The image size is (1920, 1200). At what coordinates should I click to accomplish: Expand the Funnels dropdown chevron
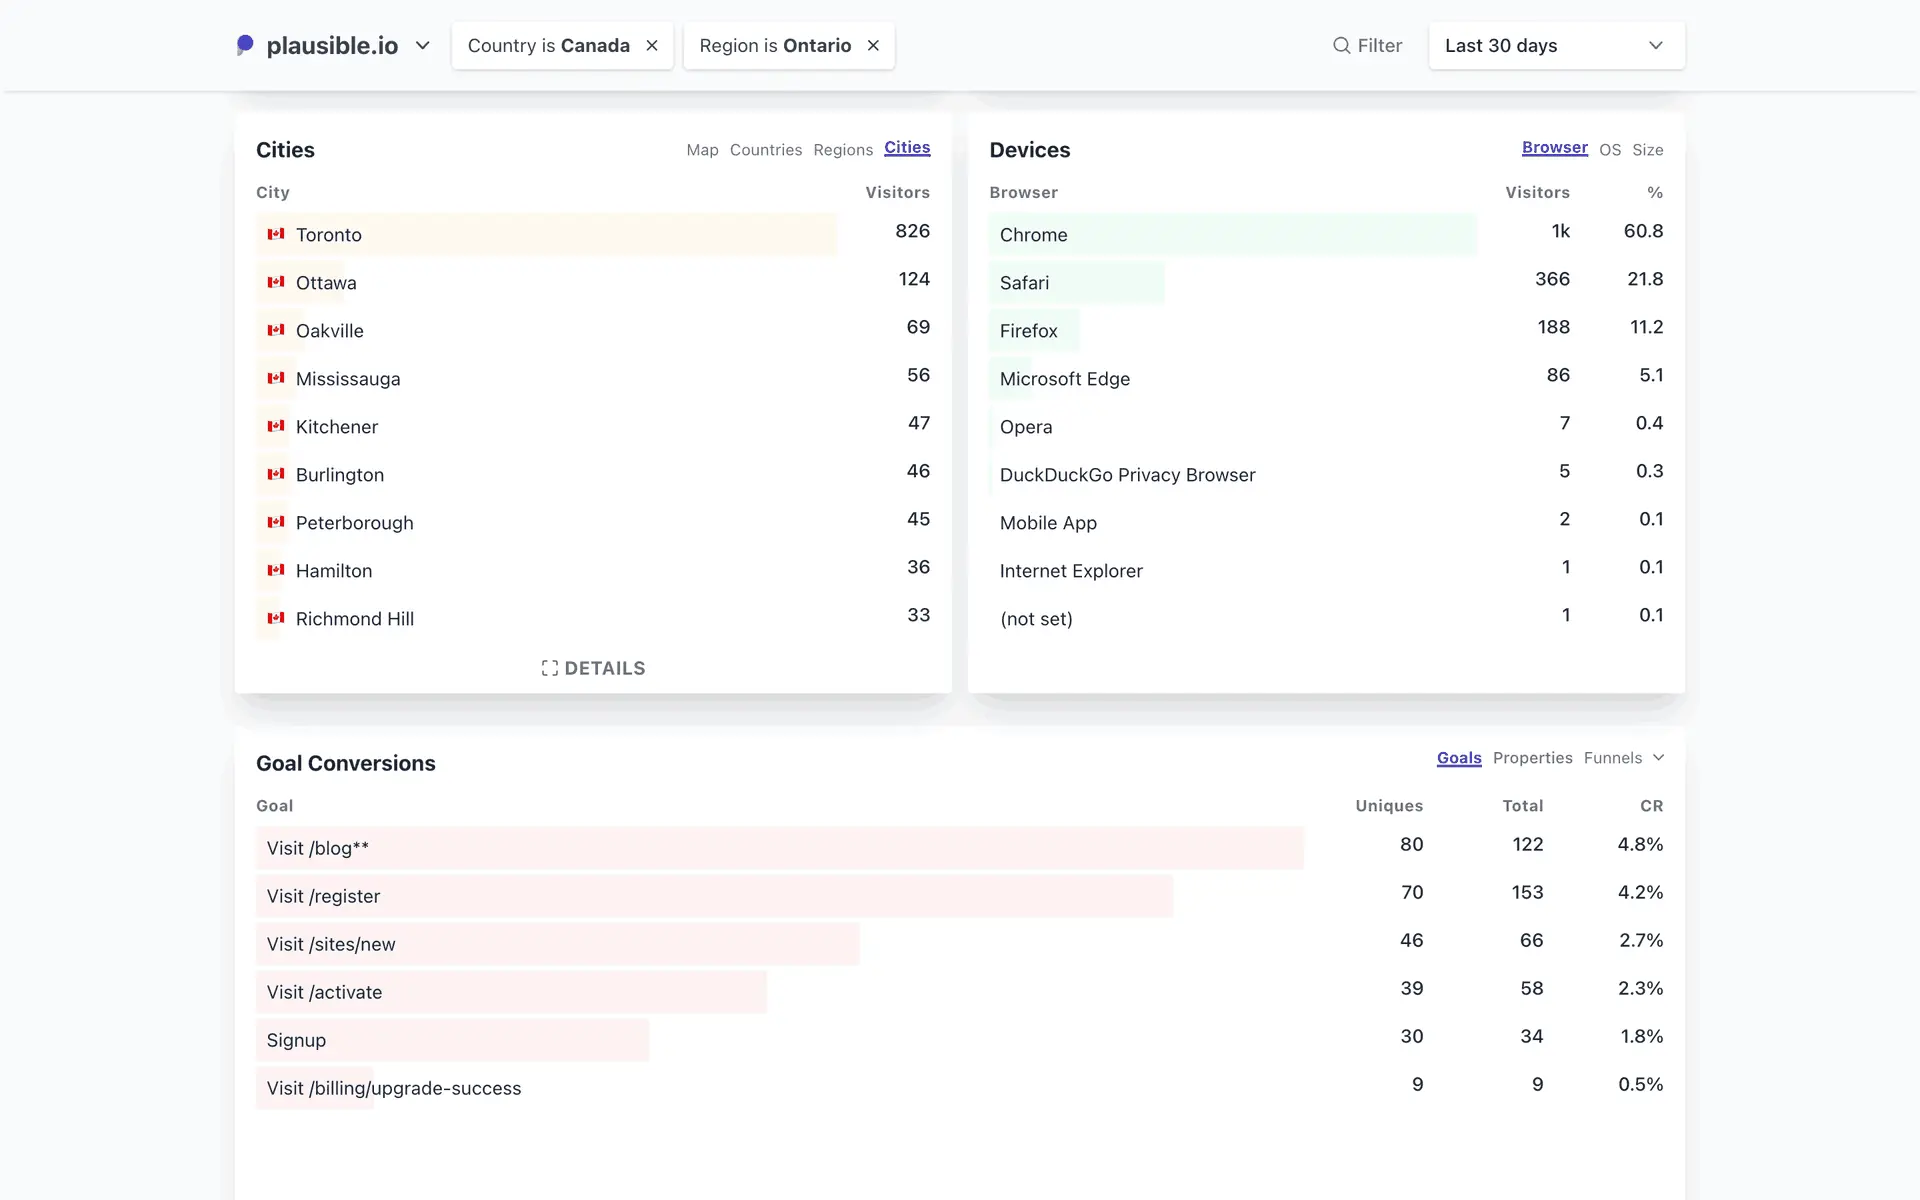pyautogui.click(x=1658, y=758)
